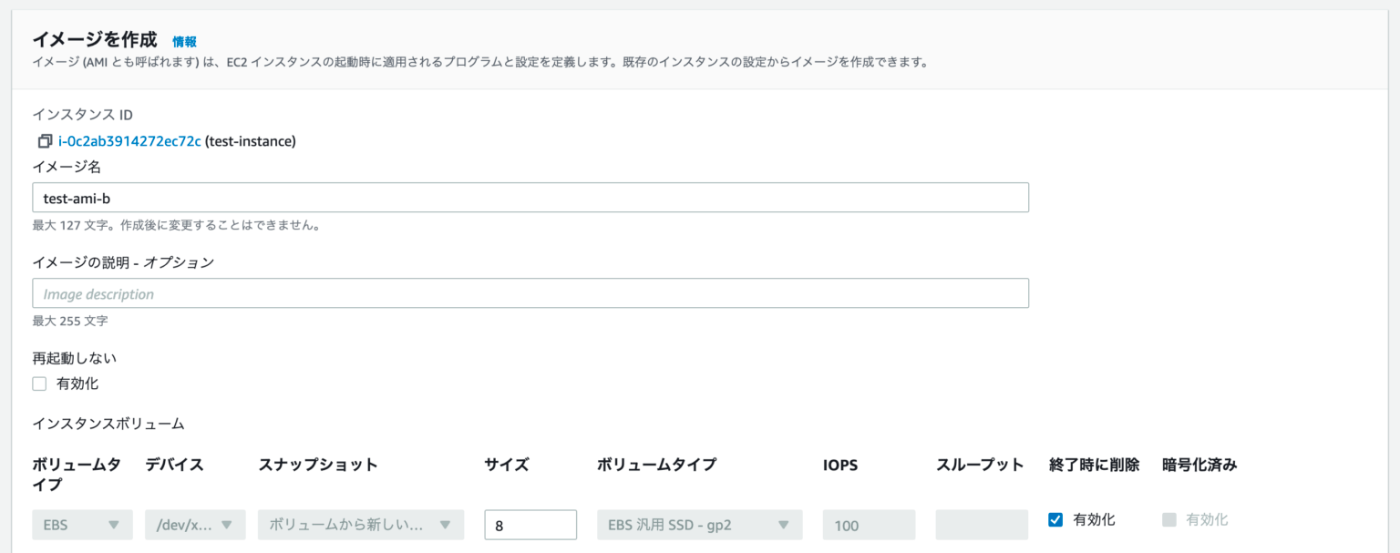1400x553 pixels.
Task: Click the disabled 暗号化済み 有効化 checkbox
Action: 1169,519
